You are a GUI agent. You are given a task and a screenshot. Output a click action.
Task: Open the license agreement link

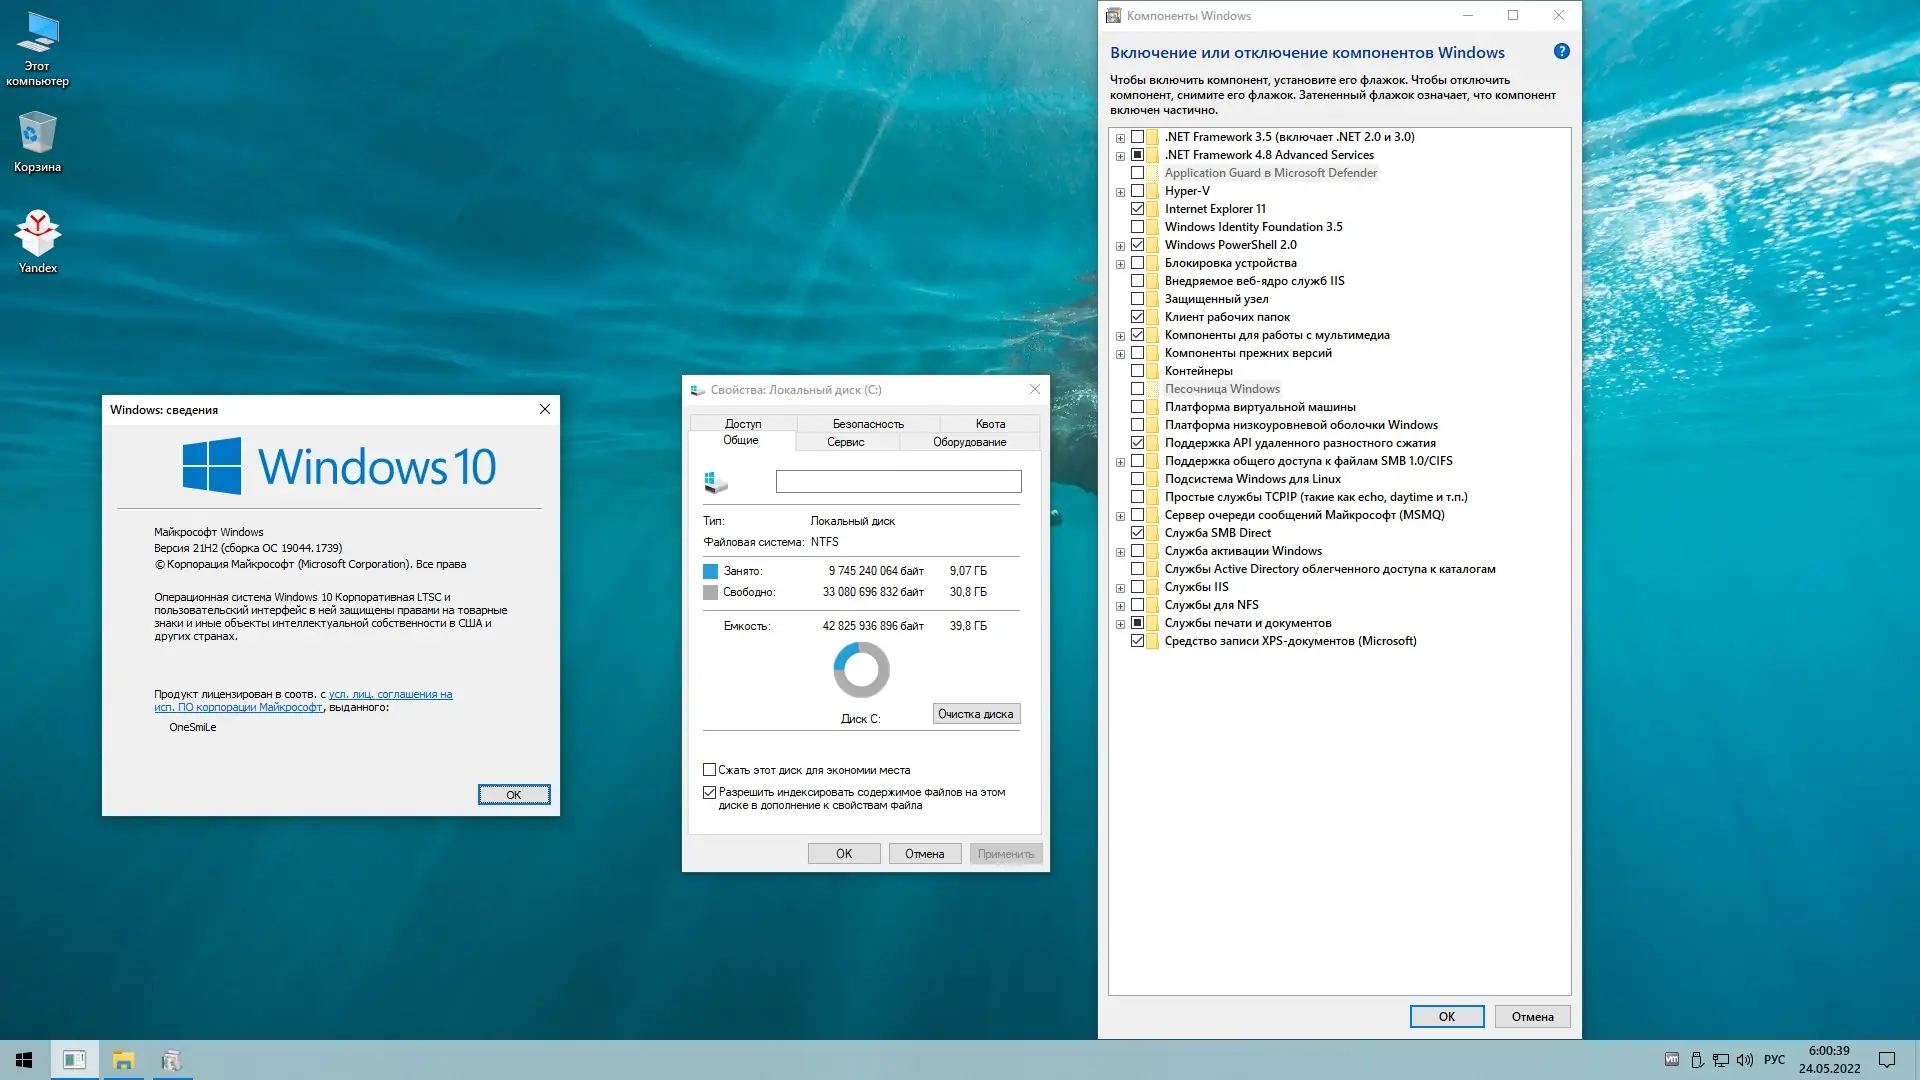390,694
